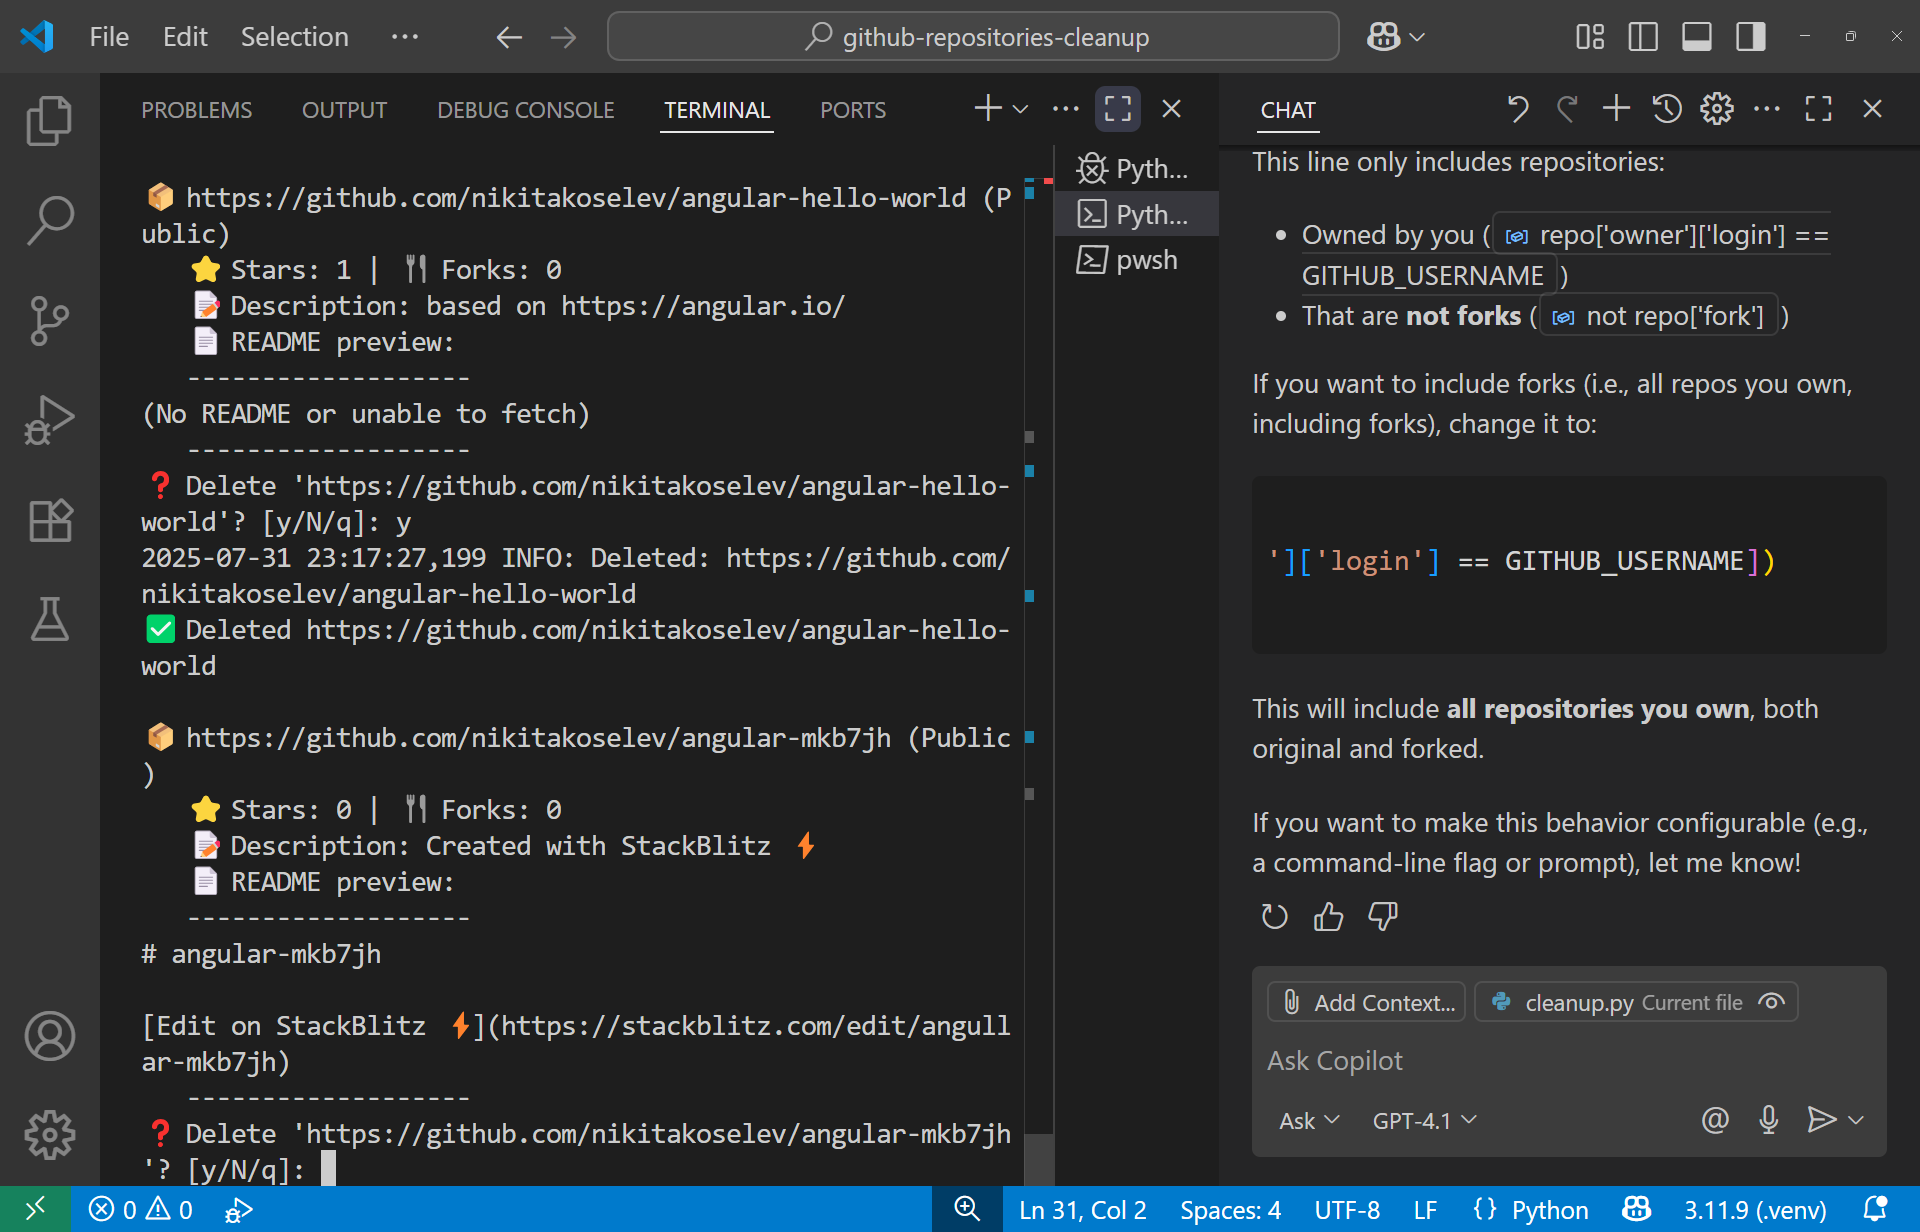Retry the Copilot response
Viewport: 1920px width, 1232px height.
pos(1274,916)
